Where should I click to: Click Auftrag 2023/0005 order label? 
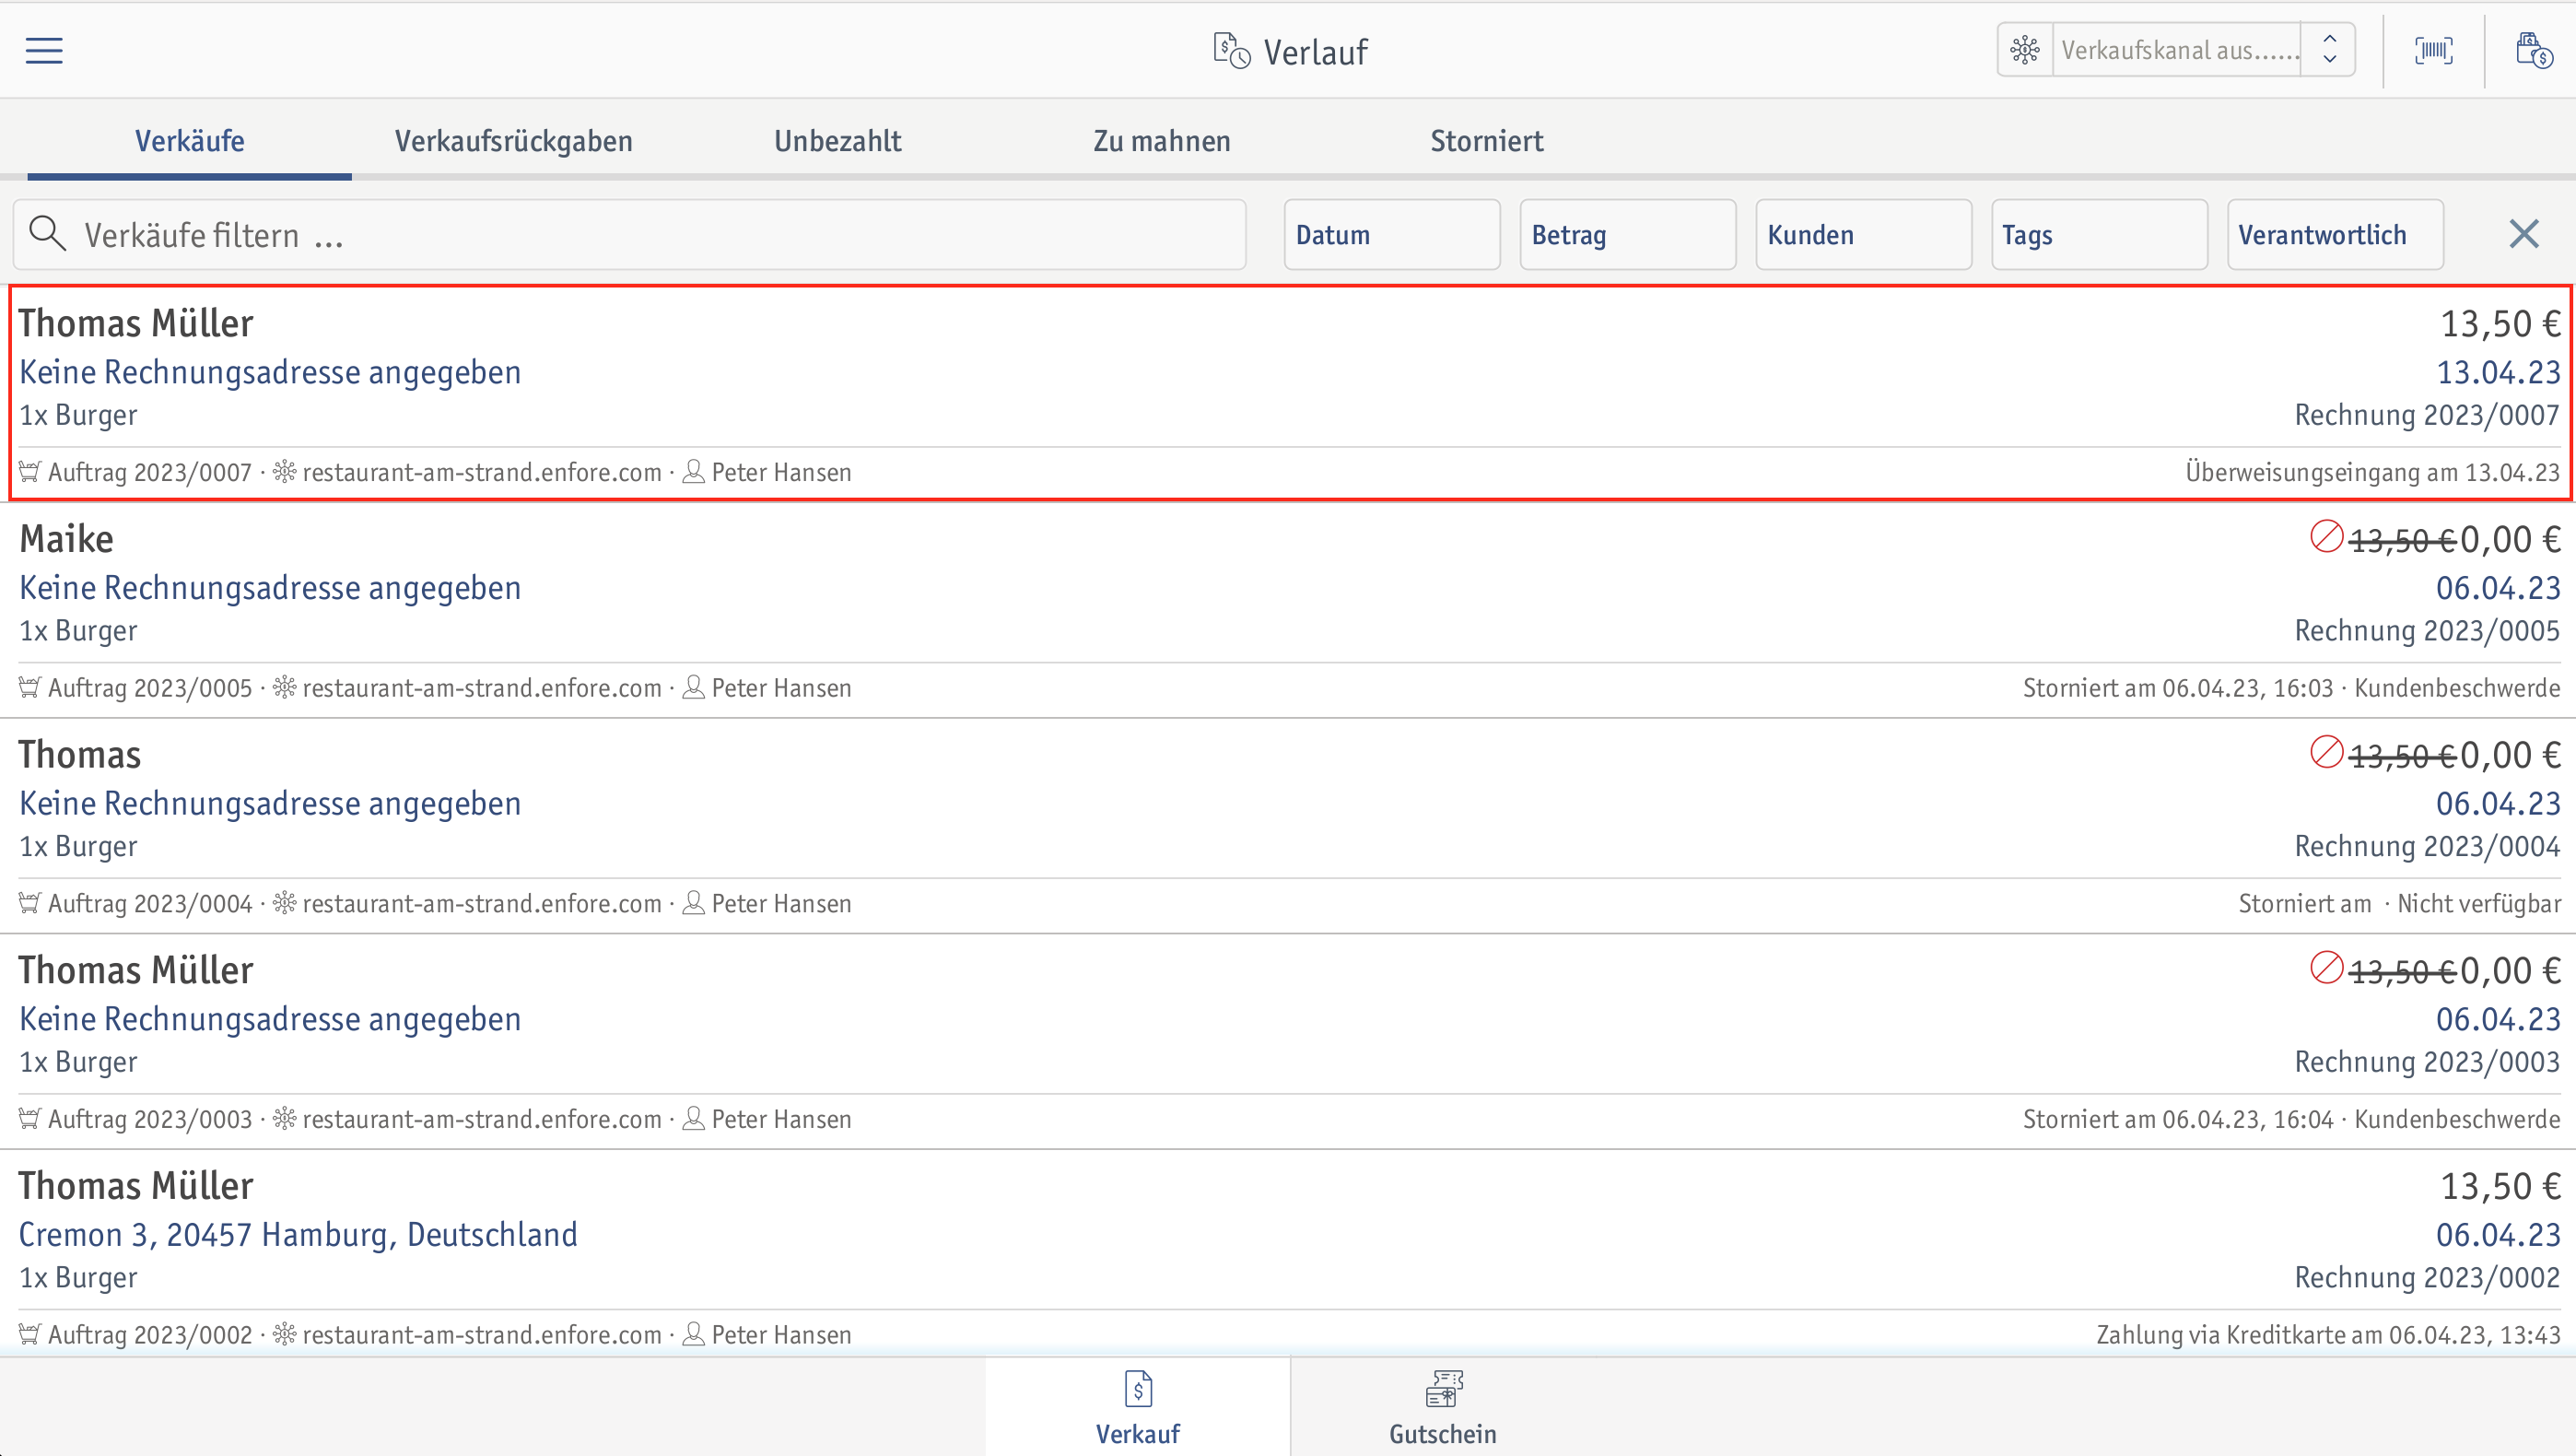point(150,689)
